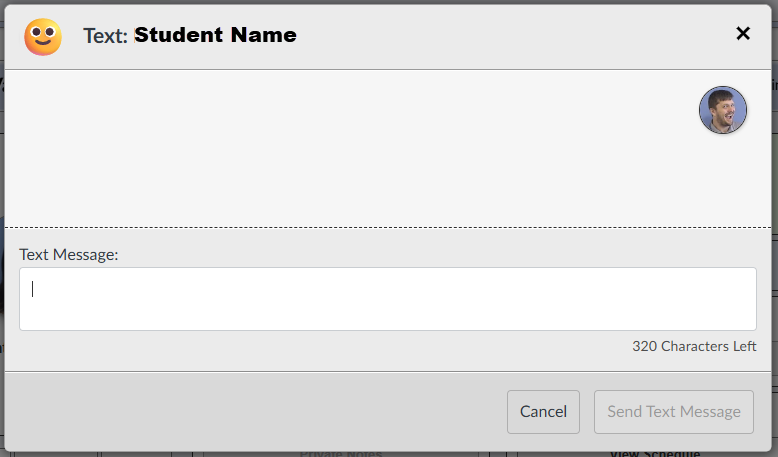The image size is (778, 457).
Task: Click the empty header area beside Student Name
Action: pos(511,36)
